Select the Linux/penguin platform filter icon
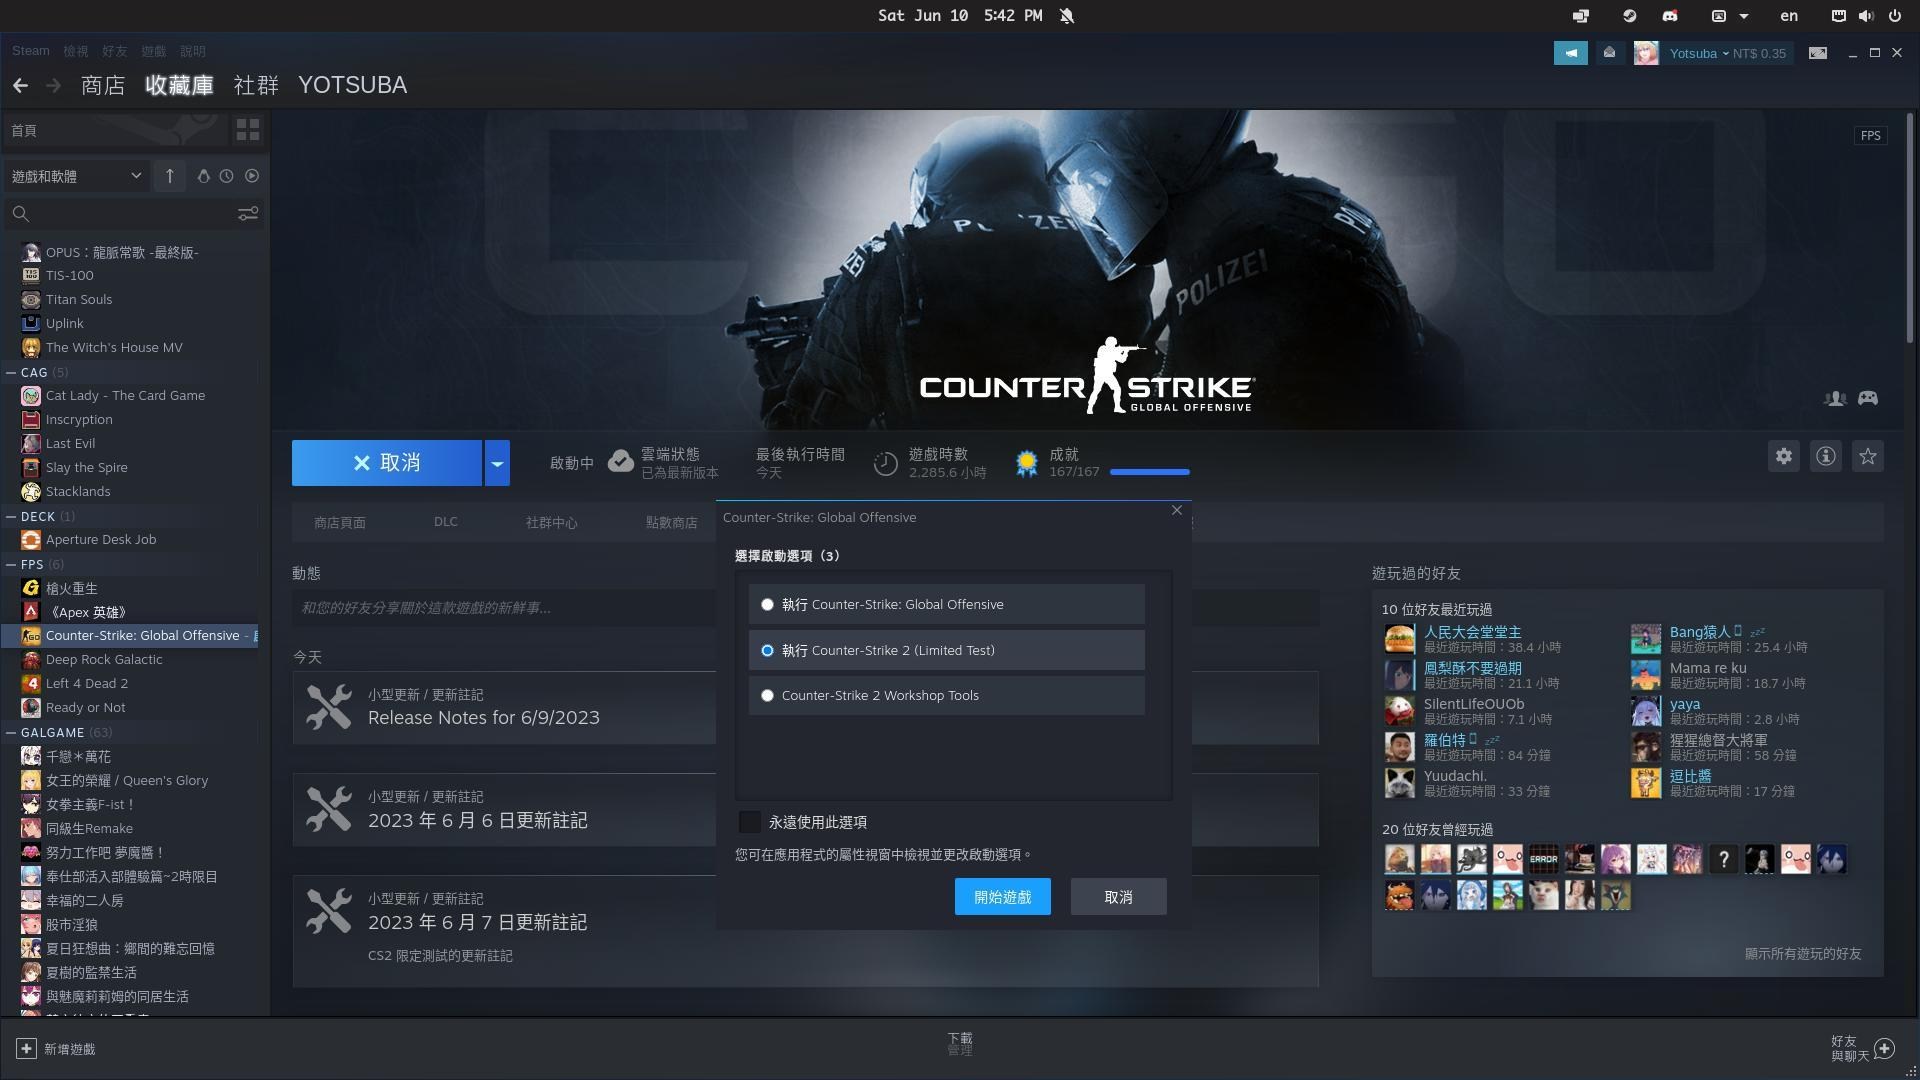 [x=203, y=176]
